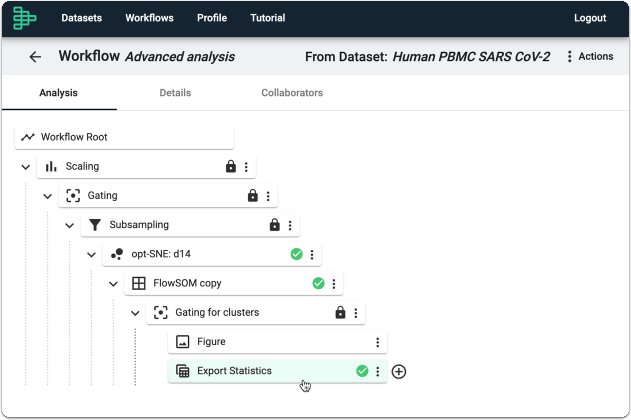Click the green checkmark on Export Statistics

[x=362, y=371]
